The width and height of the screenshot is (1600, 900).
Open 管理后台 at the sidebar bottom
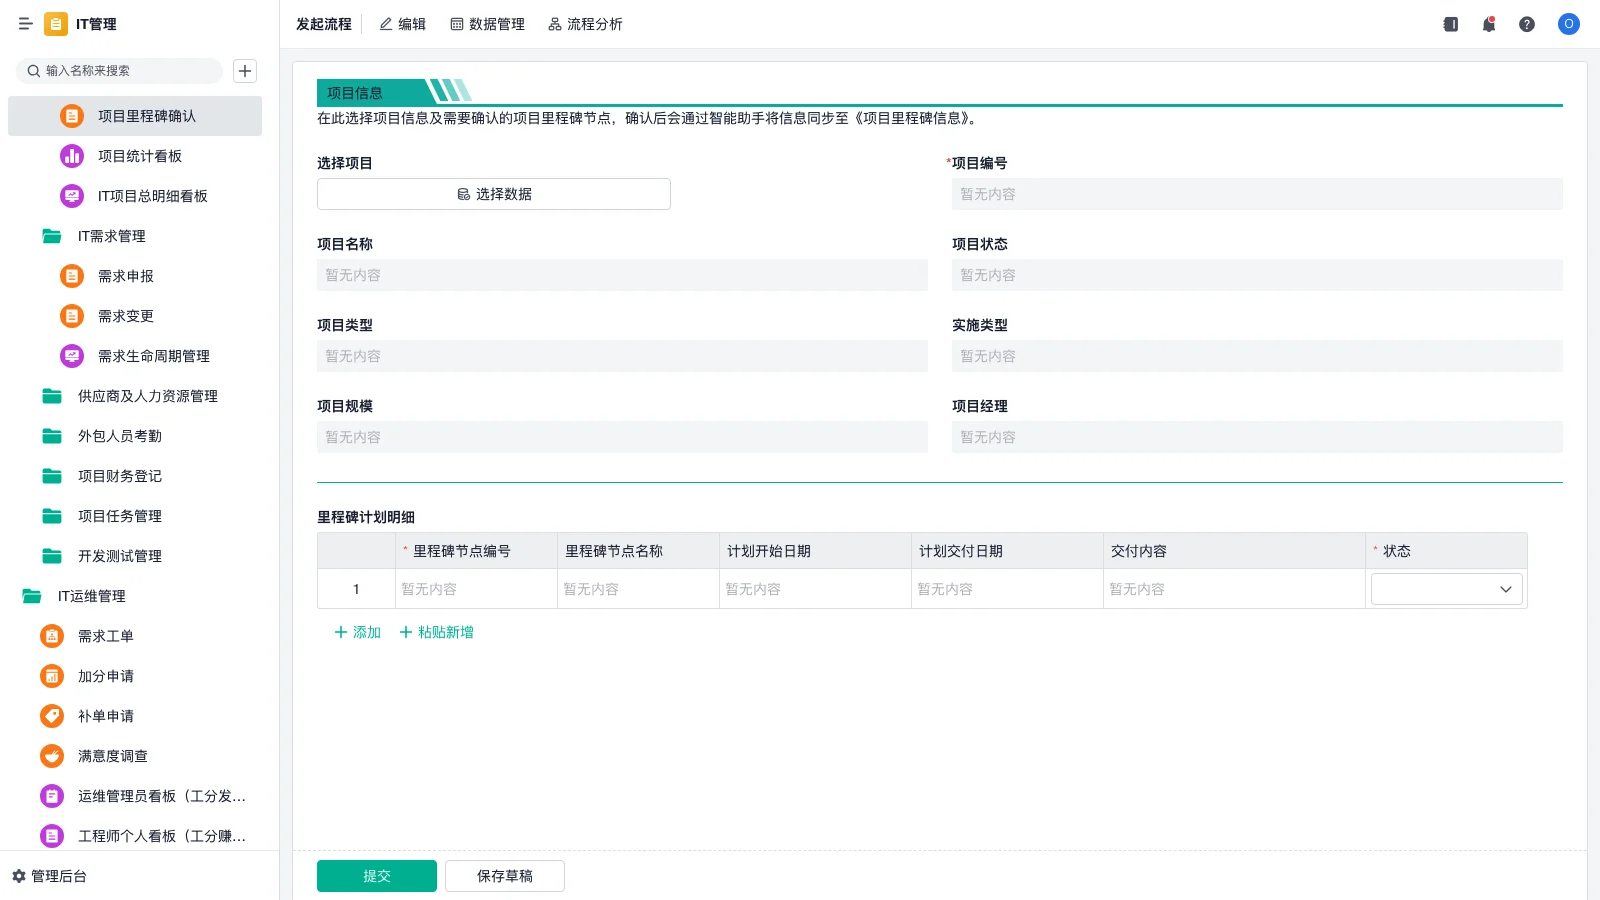(x=50, y=876)
